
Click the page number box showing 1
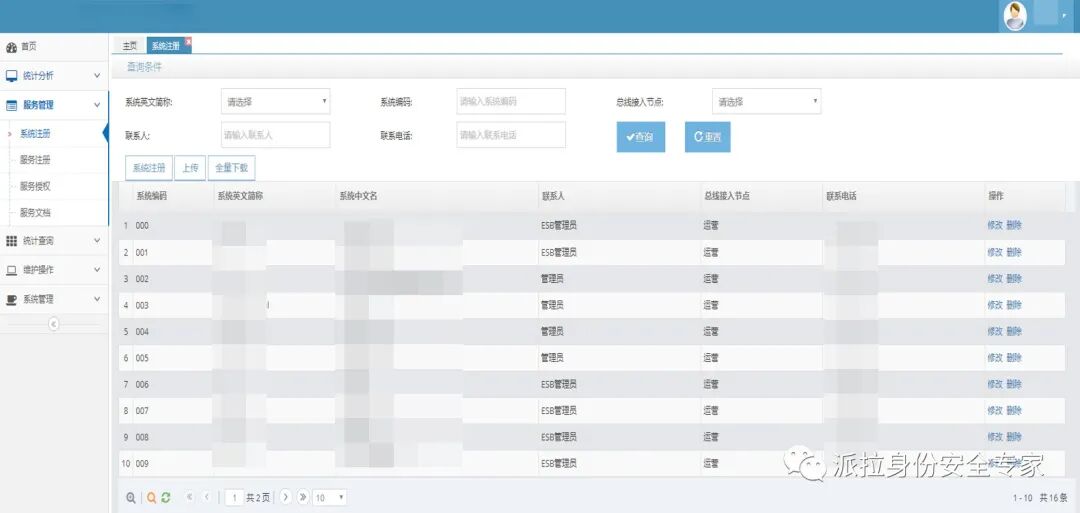point(234,497)
